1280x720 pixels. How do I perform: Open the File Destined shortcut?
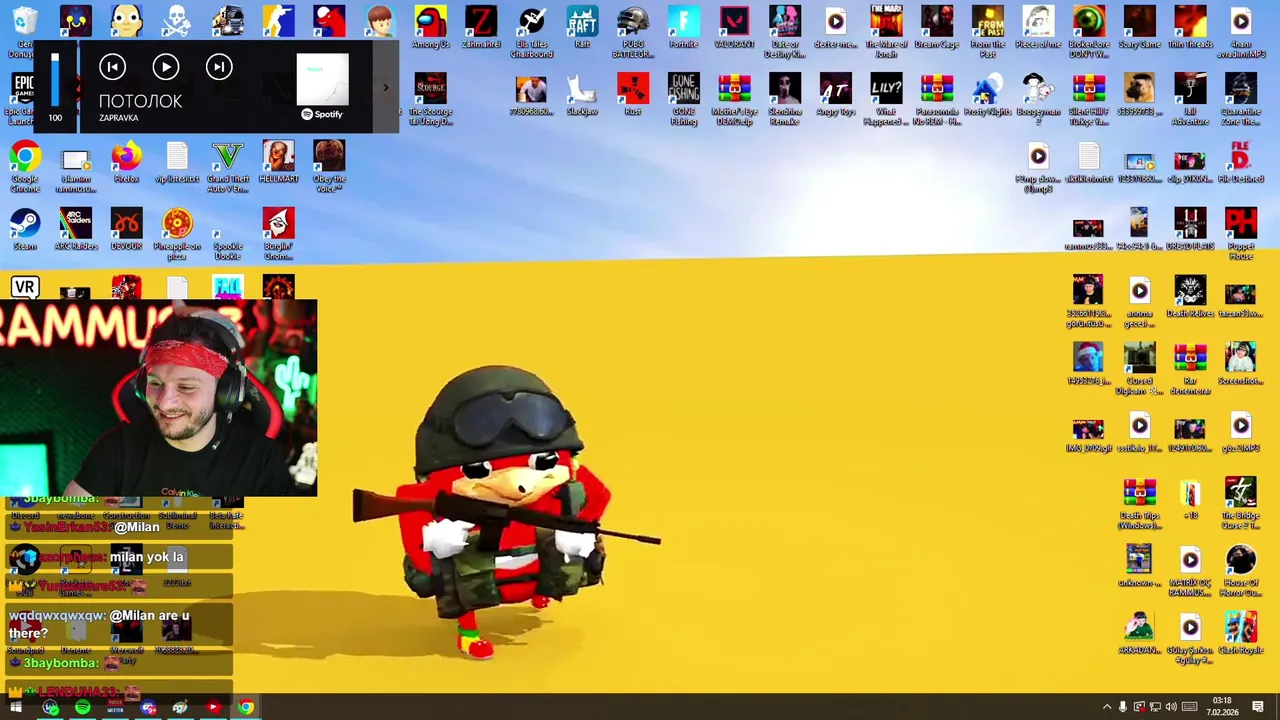(1241, 162)
